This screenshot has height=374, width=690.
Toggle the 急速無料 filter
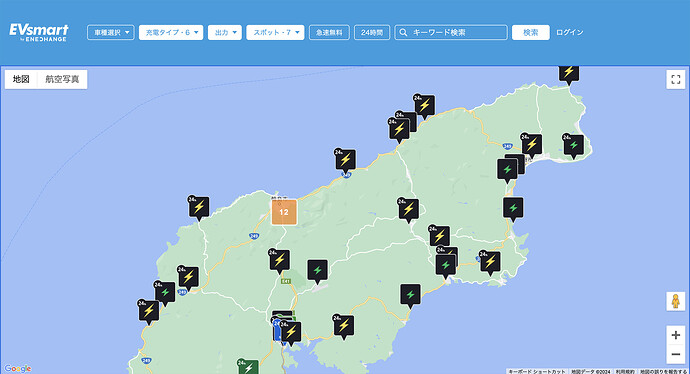point(329,33)
